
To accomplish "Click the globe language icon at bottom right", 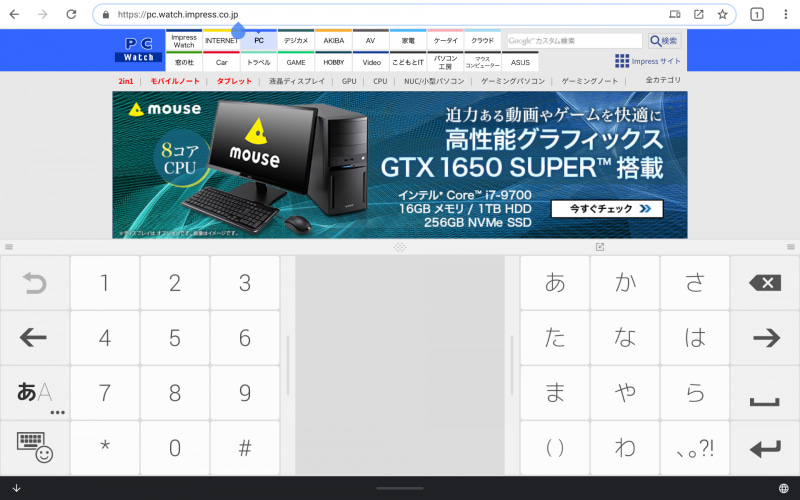I will [x=784, y=488].
